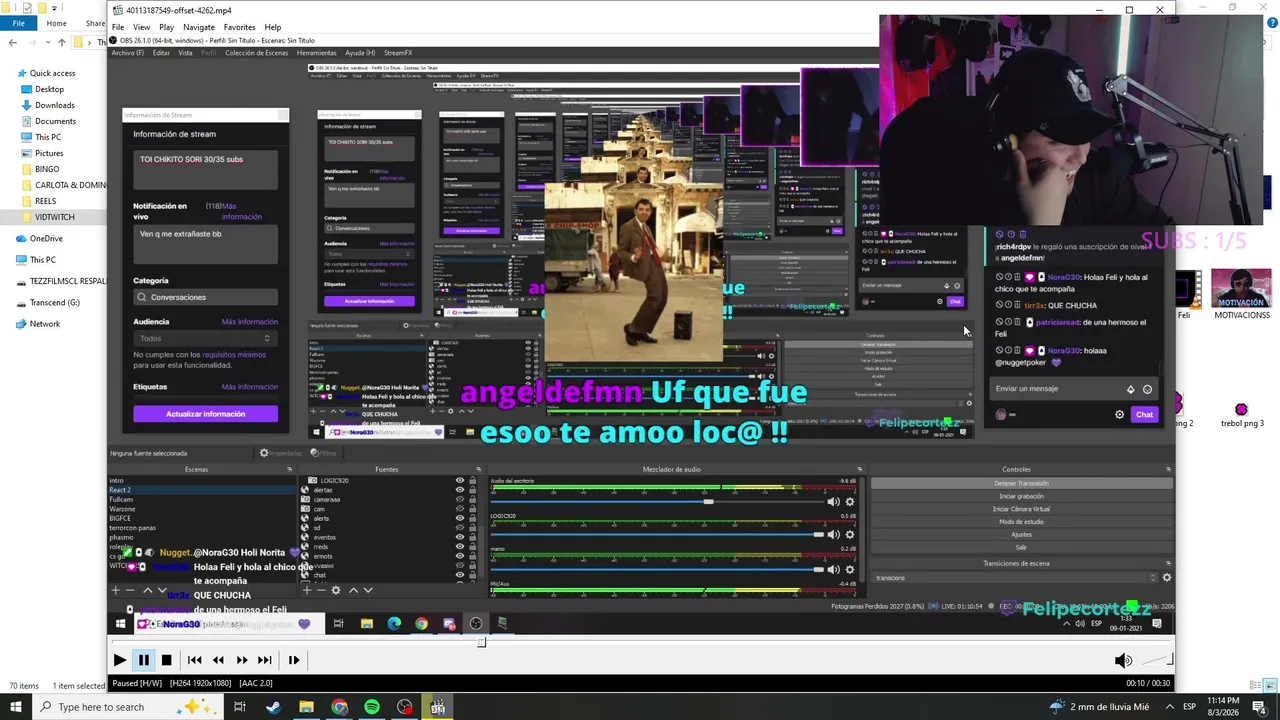Click the Properties checkmark icon in Explorer's quick toolbar
The width and height of the screenshot is (1280, 720).
[x=27, y=8]
